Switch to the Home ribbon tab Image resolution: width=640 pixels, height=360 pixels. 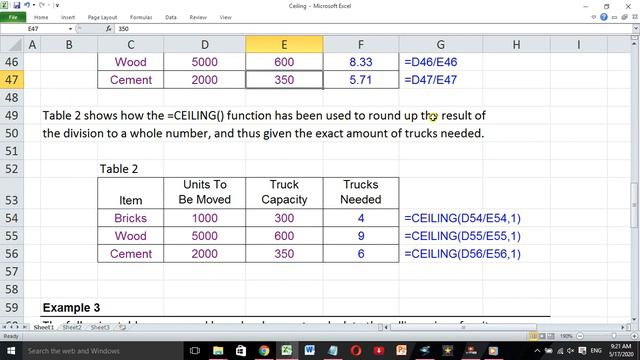pos(41,17)
